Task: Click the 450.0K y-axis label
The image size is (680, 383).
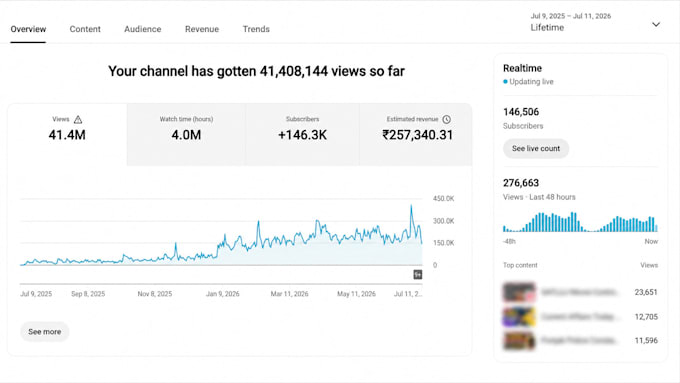Action: 443,198
